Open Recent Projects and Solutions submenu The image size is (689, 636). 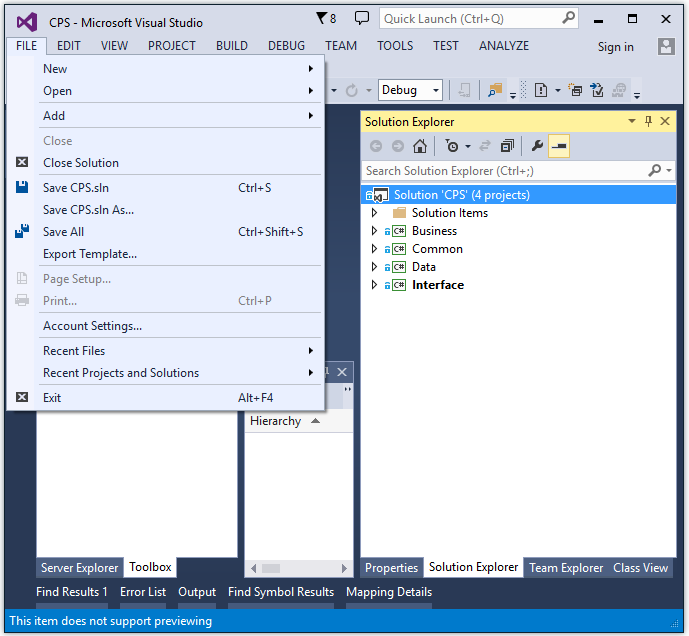[179, 373]
